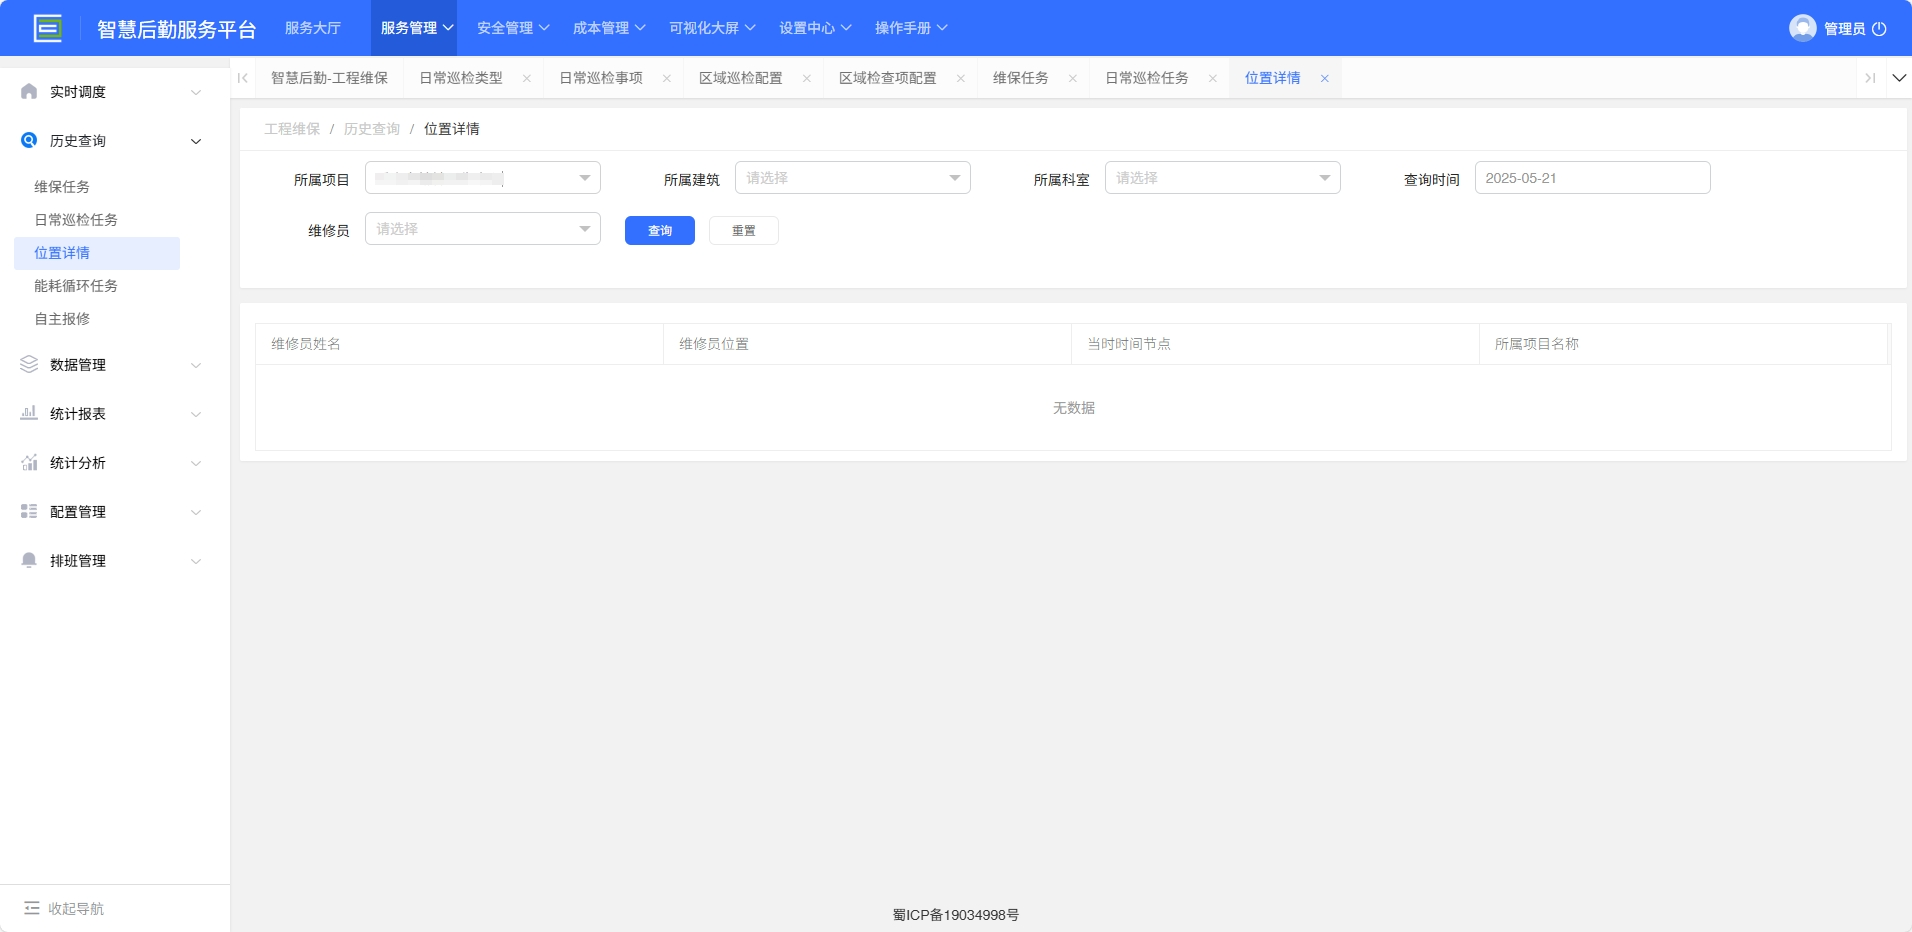The height and width of the screenshot is (932, 1912).
Task: Expand the 排班管理 sidebar section
Action: (x=196, y=561)
